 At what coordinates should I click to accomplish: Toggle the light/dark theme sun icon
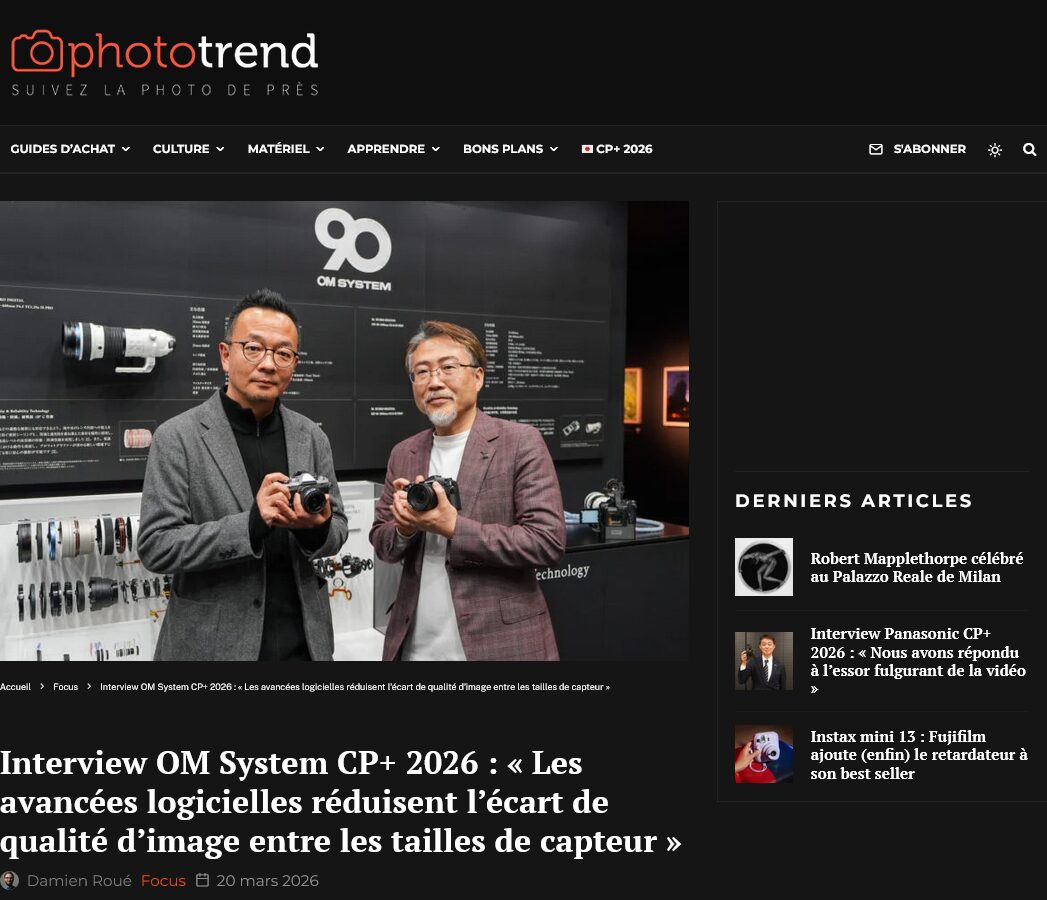994,150
